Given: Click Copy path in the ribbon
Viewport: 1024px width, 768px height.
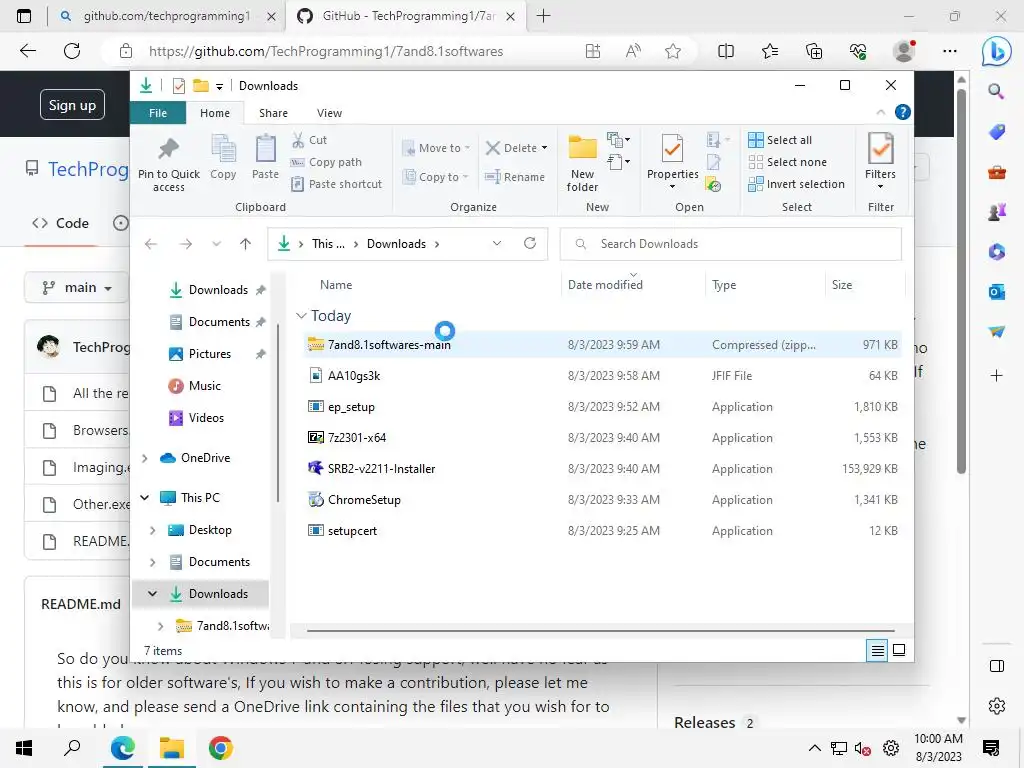Looking at the screenshot, I should pyautogui.click(x=327, y=162).
